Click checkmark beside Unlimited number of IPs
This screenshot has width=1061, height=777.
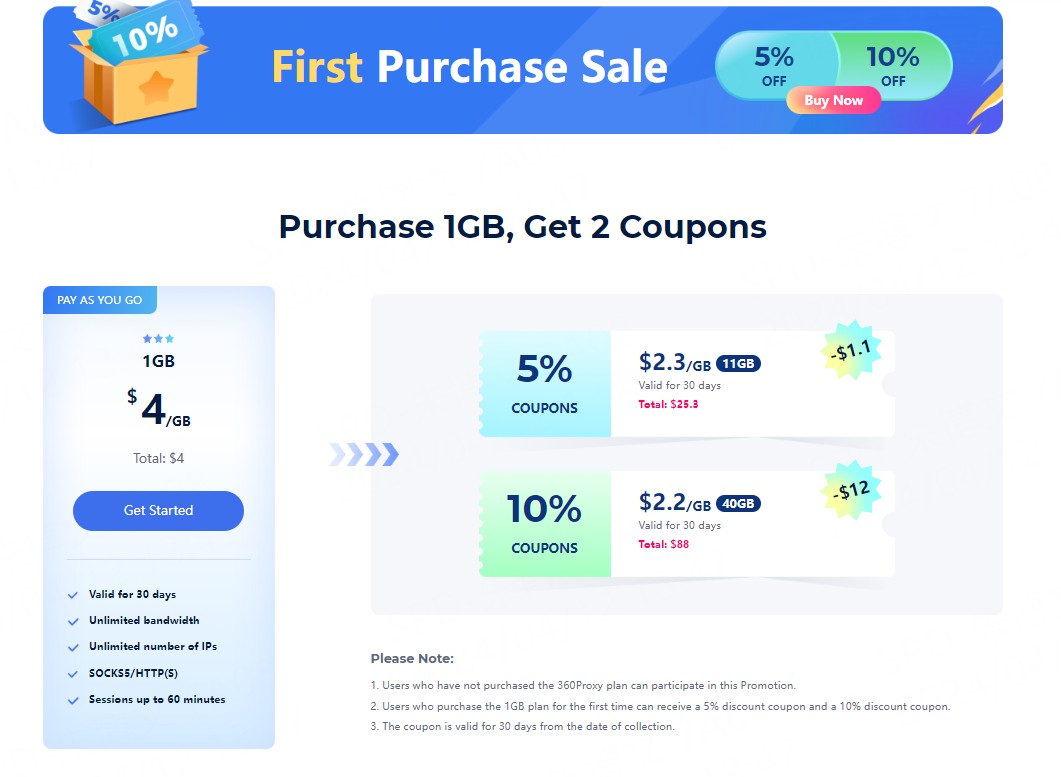pos(73,648)
